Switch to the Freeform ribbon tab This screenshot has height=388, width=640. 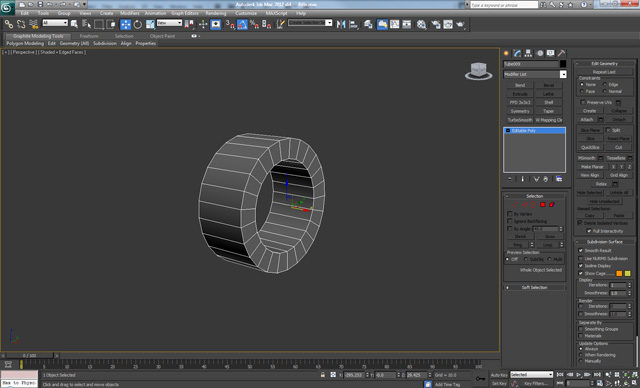click(89, 36)
